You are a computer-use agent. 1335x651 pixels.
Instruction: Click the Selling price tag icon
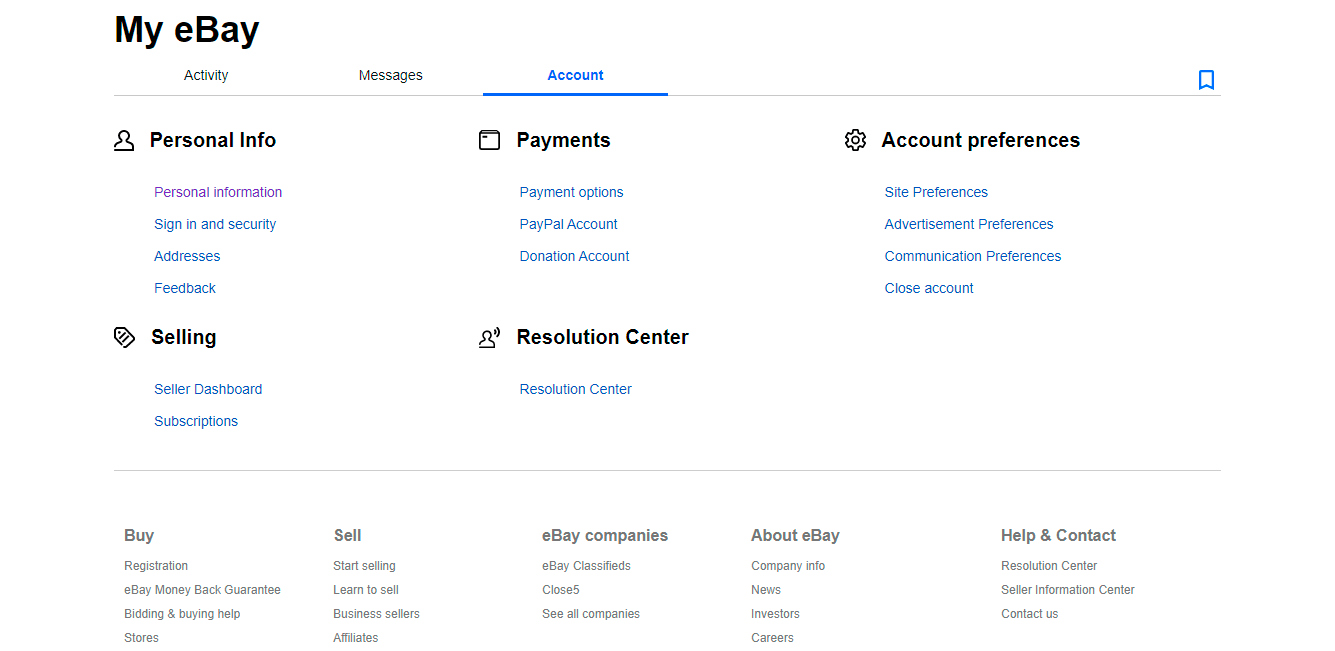124,337
